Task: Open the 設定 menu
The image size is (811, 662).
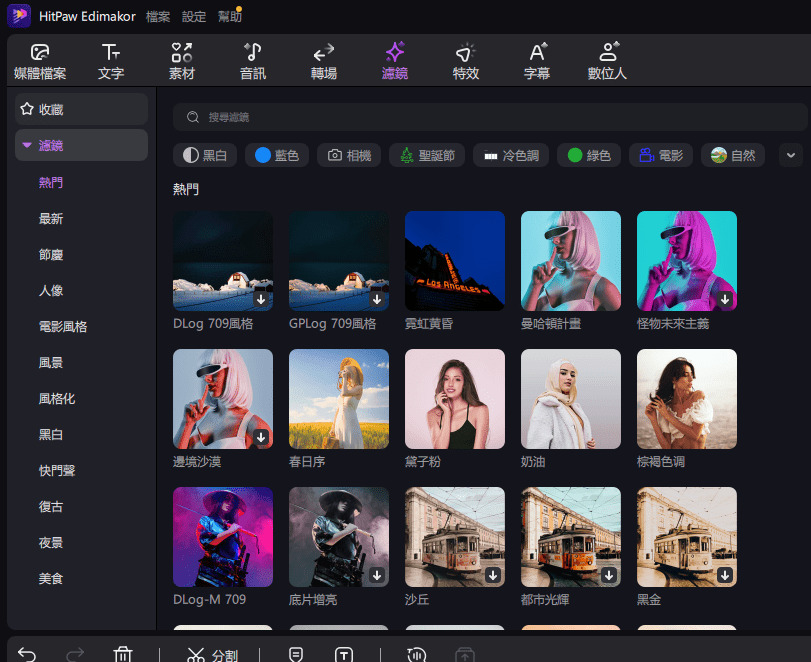Action: tap(195, 17)
